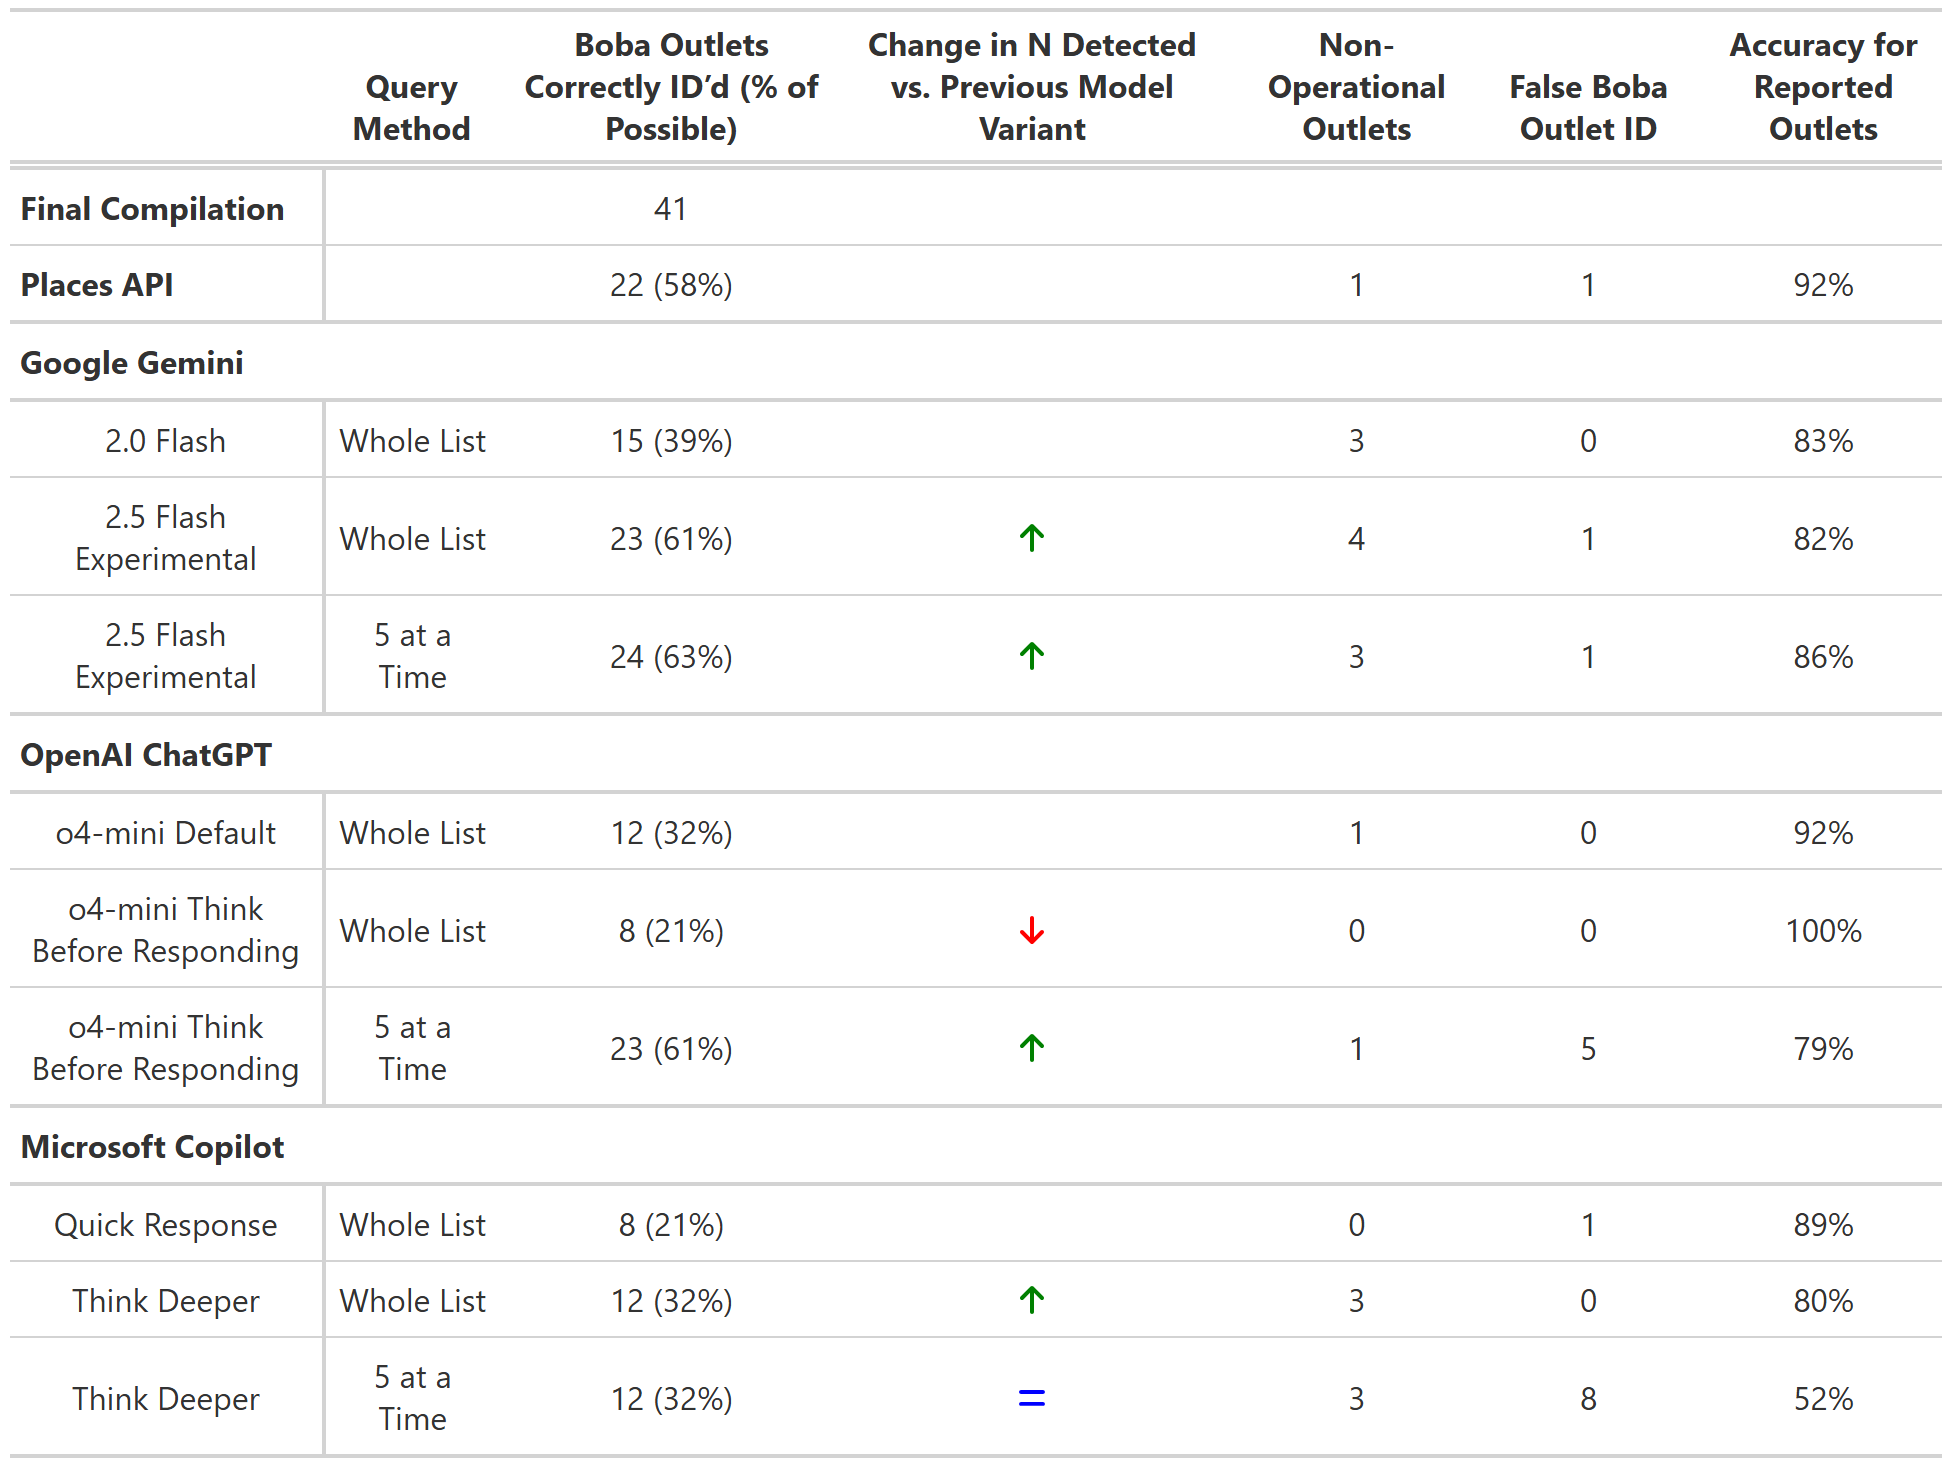
Task: Click the green arrow in the Gemini 5 at a Time row
Action: click(1032, 656)
